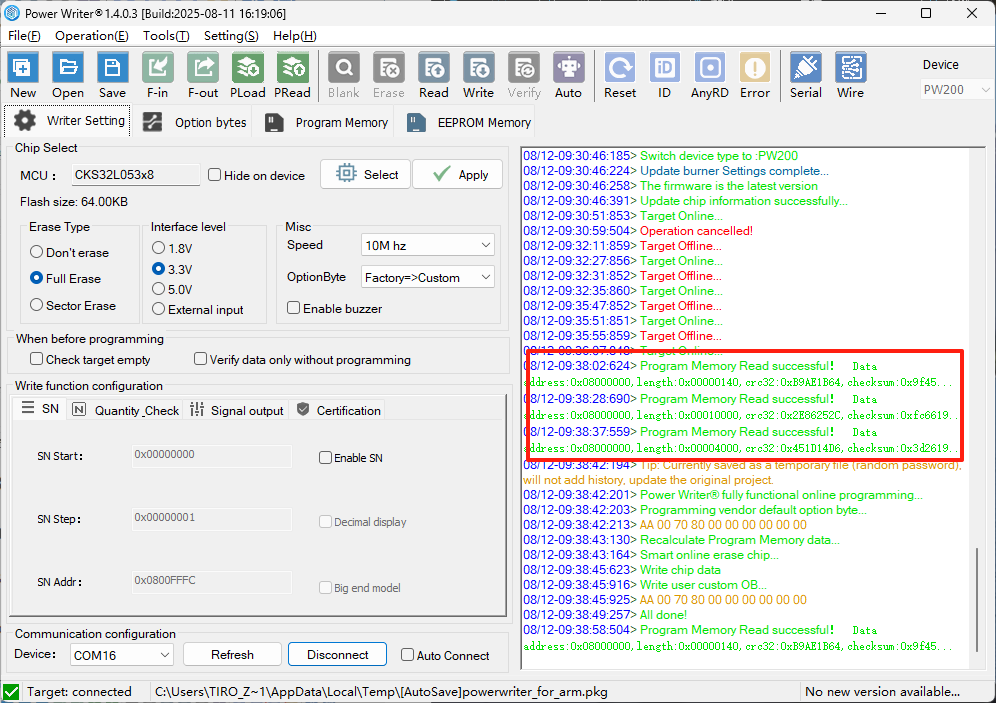Open the Serial tool icon
Image resolution: width=996 pixels, height=703 pixels.
805,75
